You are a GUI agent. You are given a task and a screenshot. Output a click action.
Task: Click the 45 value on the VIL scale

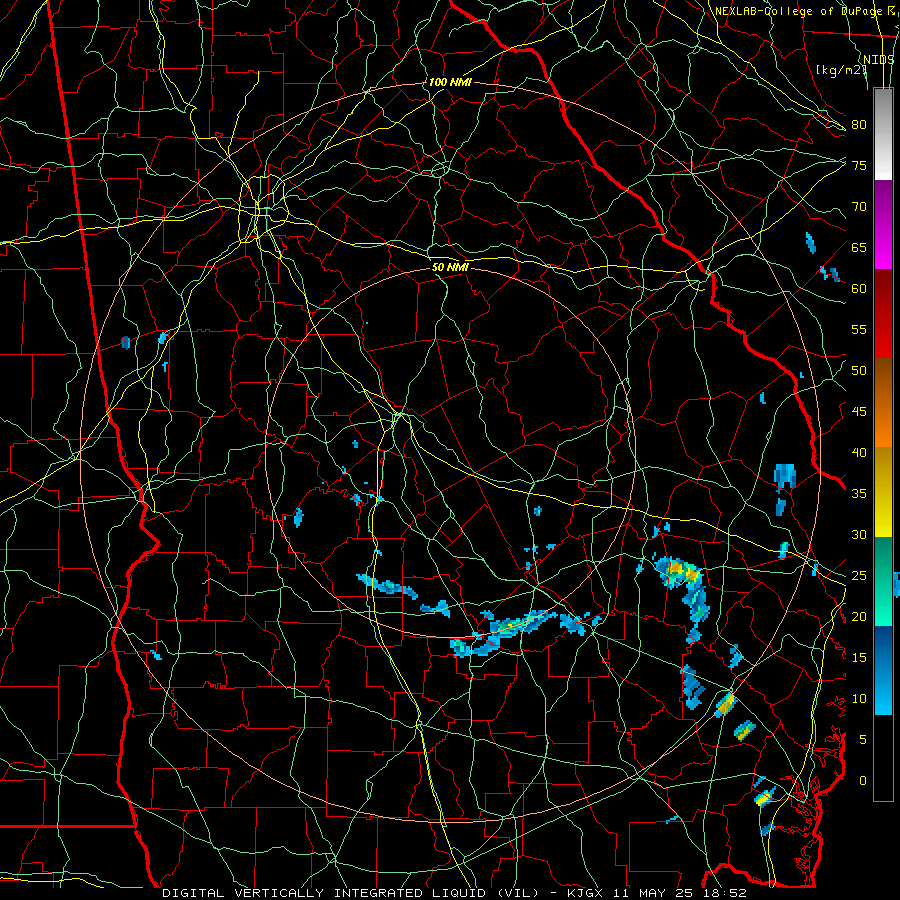pyautogui.click(x=859, y=412)
